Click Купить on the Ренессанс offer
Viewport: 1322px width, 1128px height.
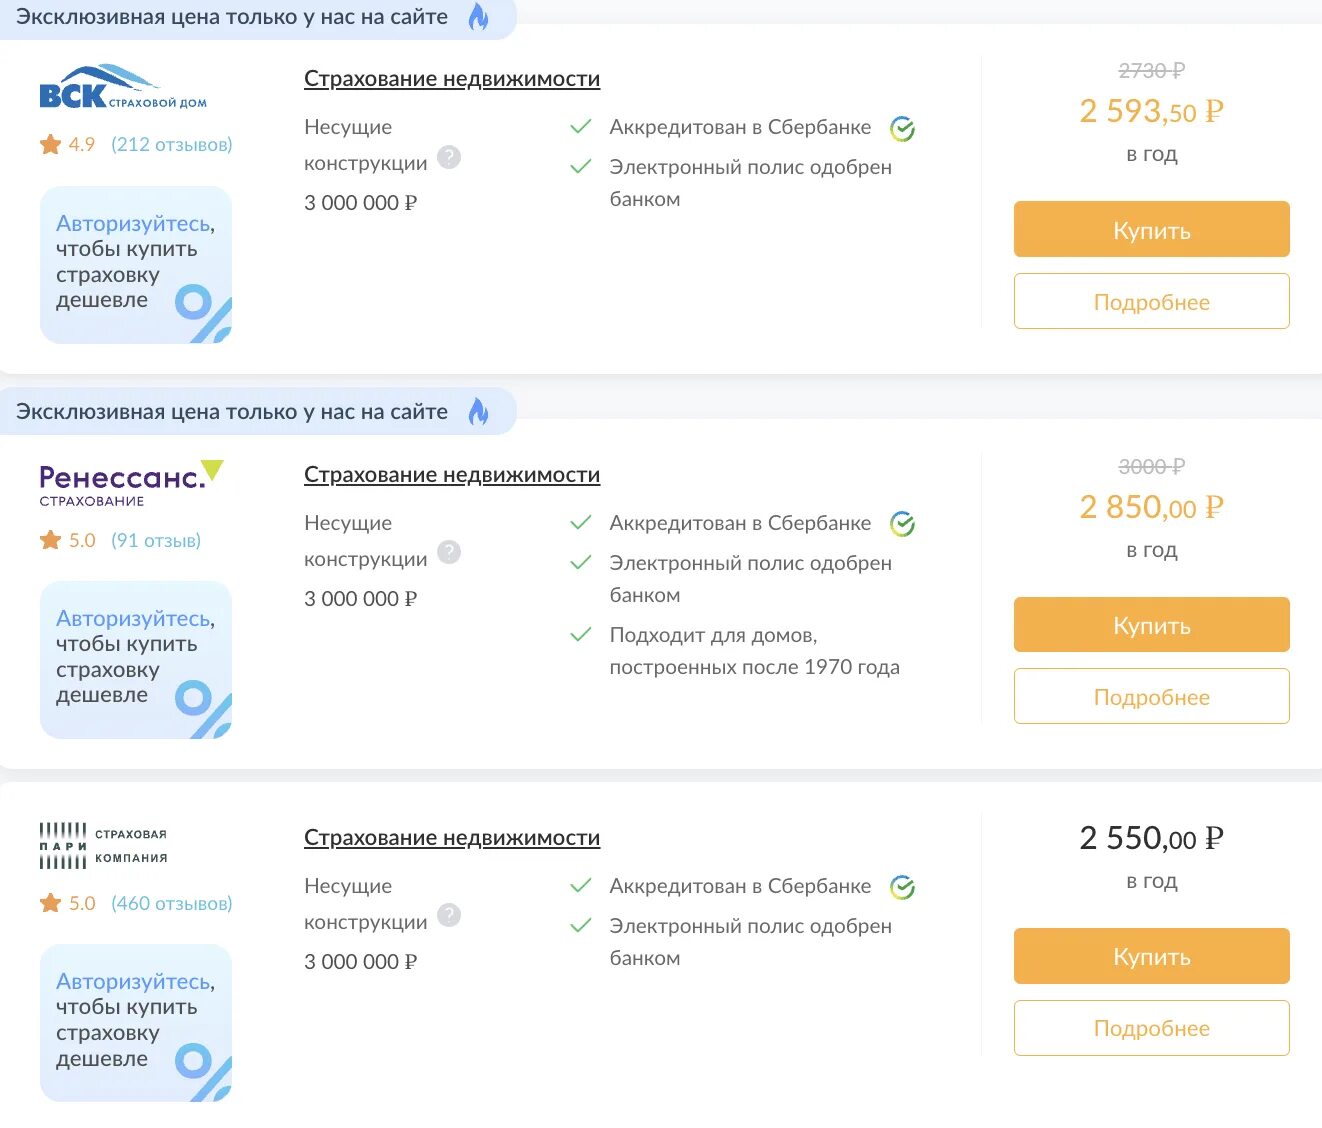click(1150, 624)
